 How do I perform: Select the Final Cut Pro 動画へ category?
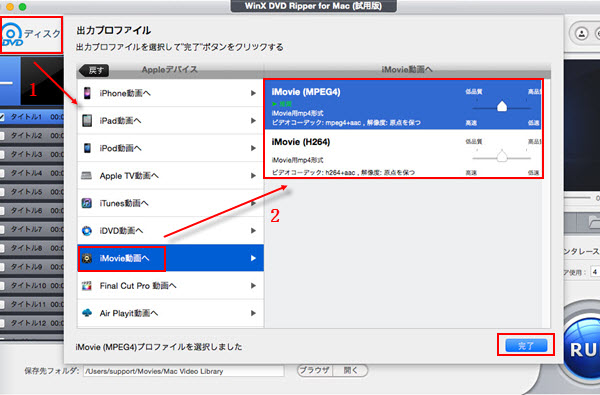[x=170, y=286]
